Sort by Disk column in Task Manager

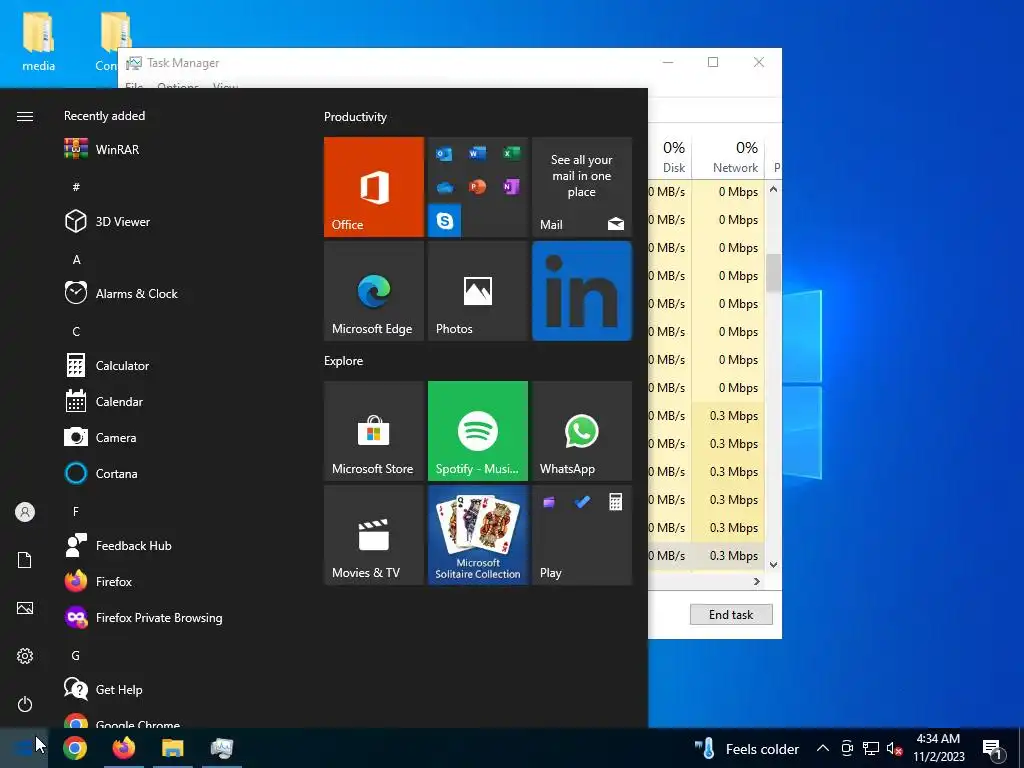tap(671, 157)
